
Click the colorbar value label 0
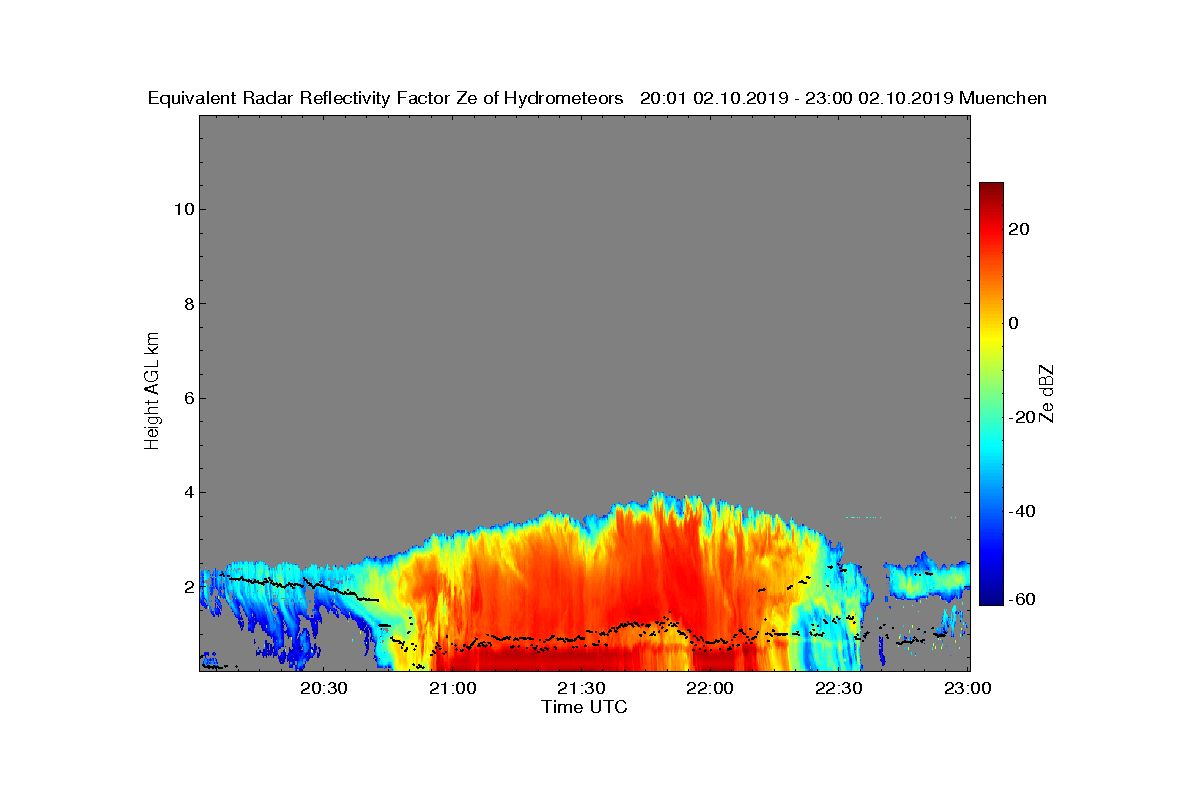pyautogui.click(x=1014, y=323)
